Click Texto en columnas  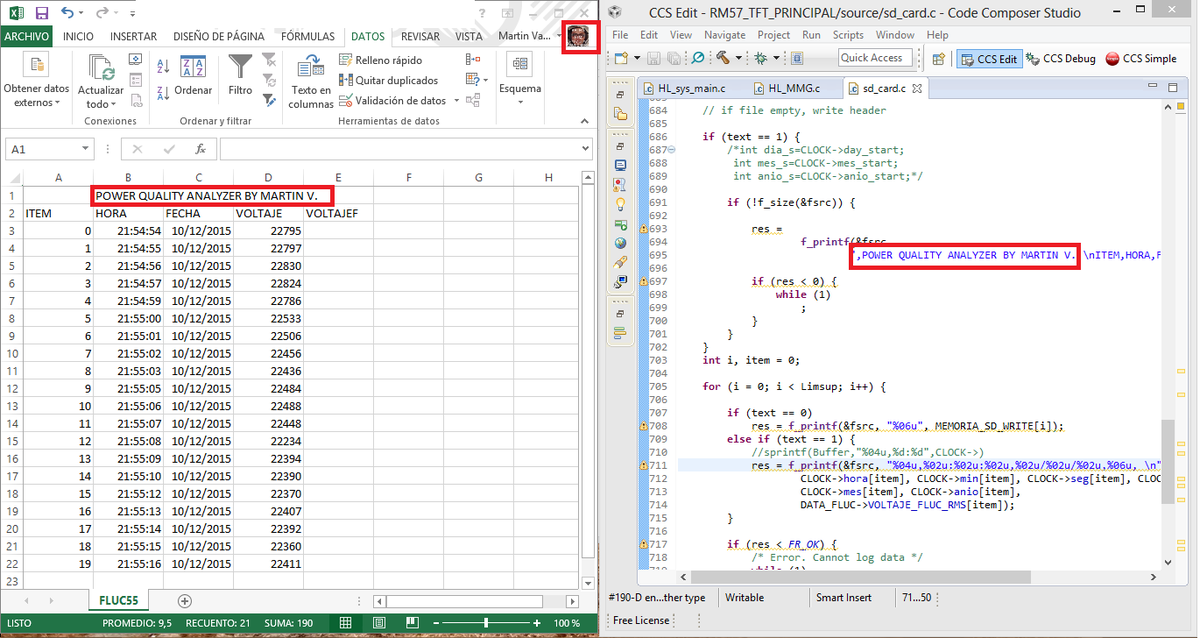(x=311, y=82)
